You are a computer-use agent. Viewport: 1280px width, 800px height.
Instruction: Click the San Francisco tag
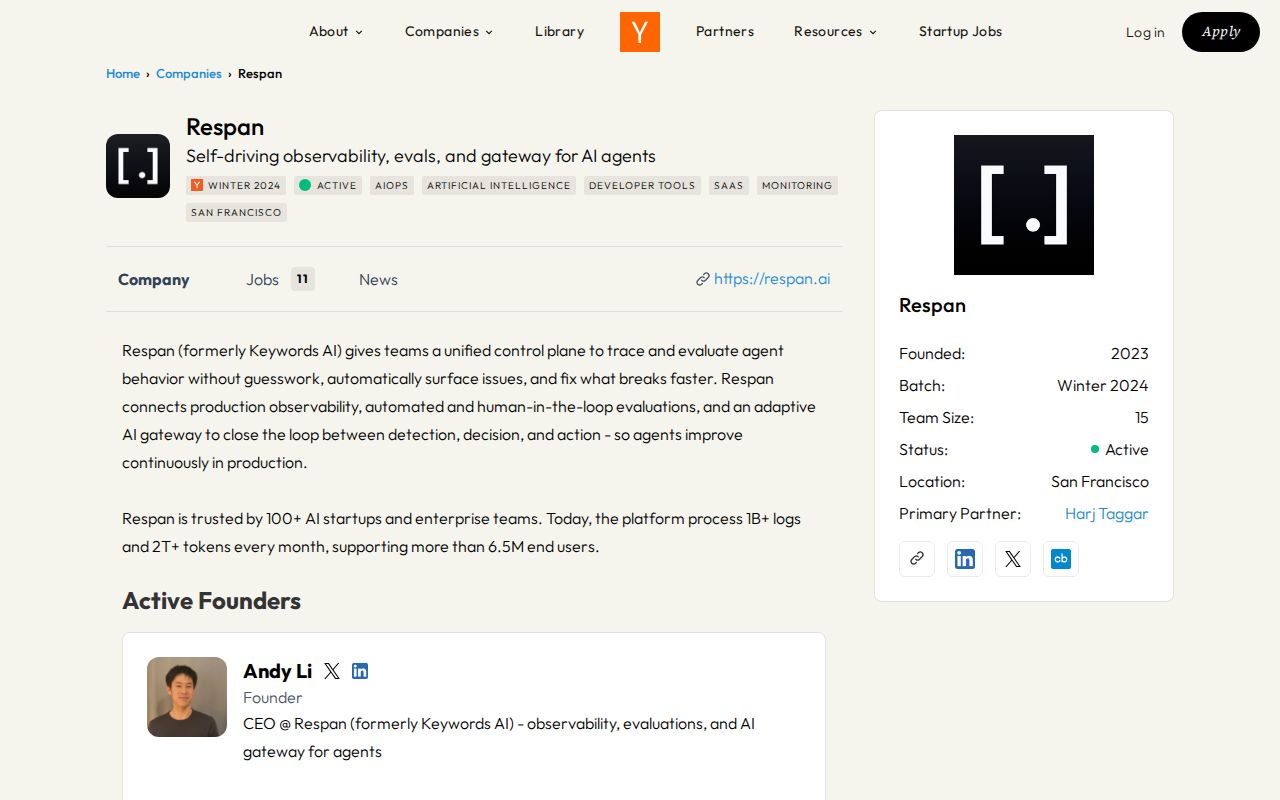[236, 212]
